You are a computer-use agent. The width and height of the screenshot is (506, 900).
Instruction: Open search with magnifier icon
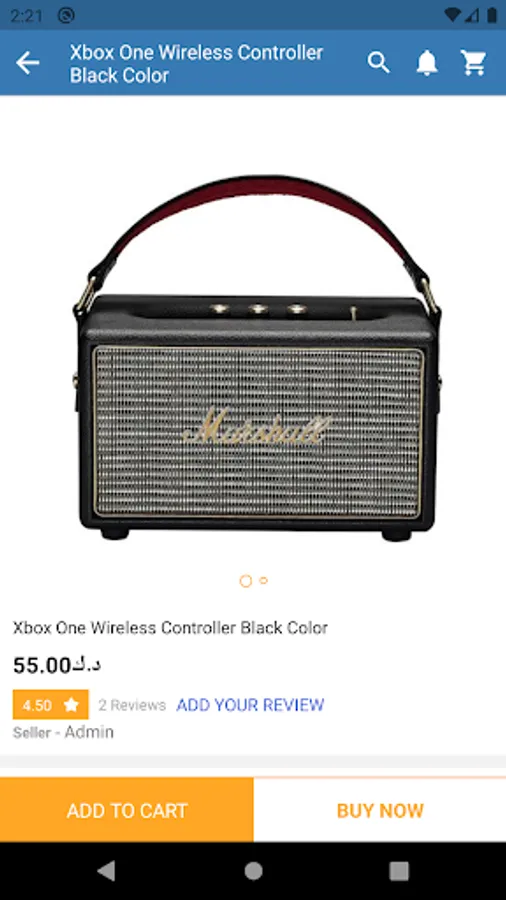(x=379, y=63)
